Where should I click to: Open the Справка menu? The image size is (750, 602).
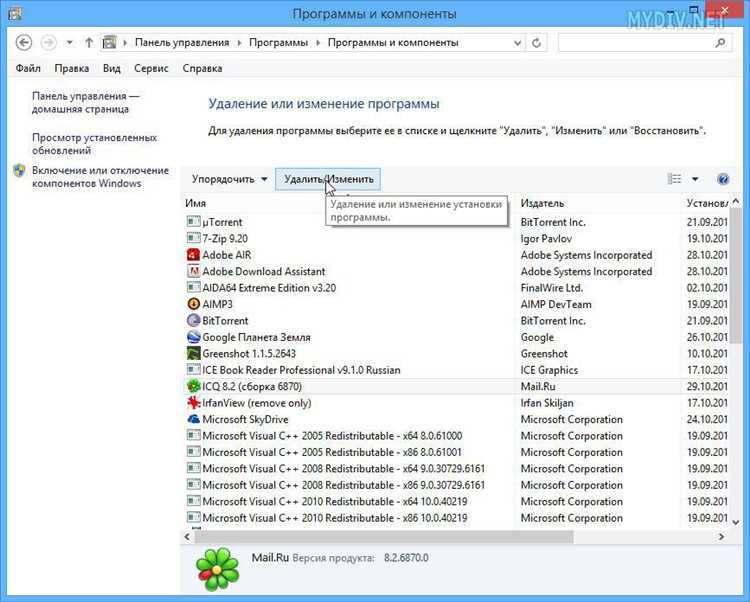202,68
